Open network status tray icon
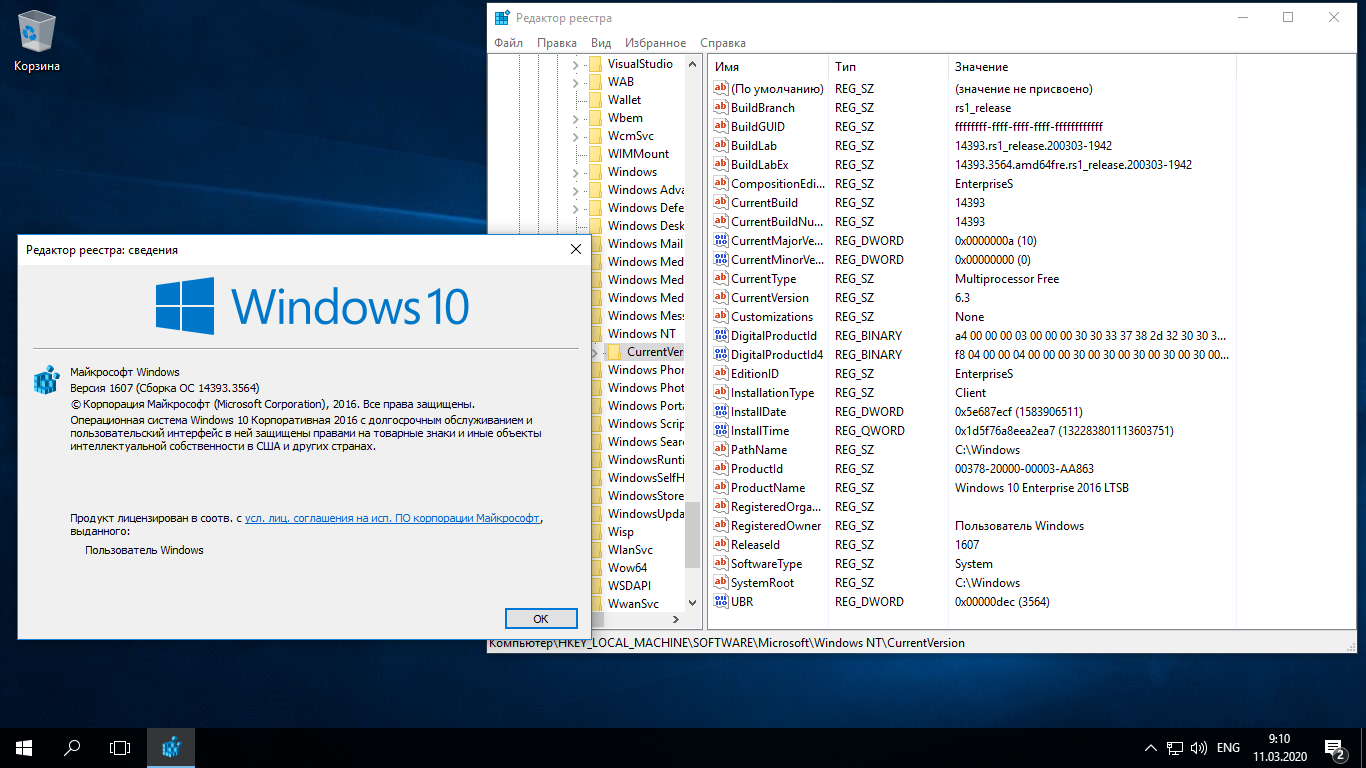 point(1175,748)
